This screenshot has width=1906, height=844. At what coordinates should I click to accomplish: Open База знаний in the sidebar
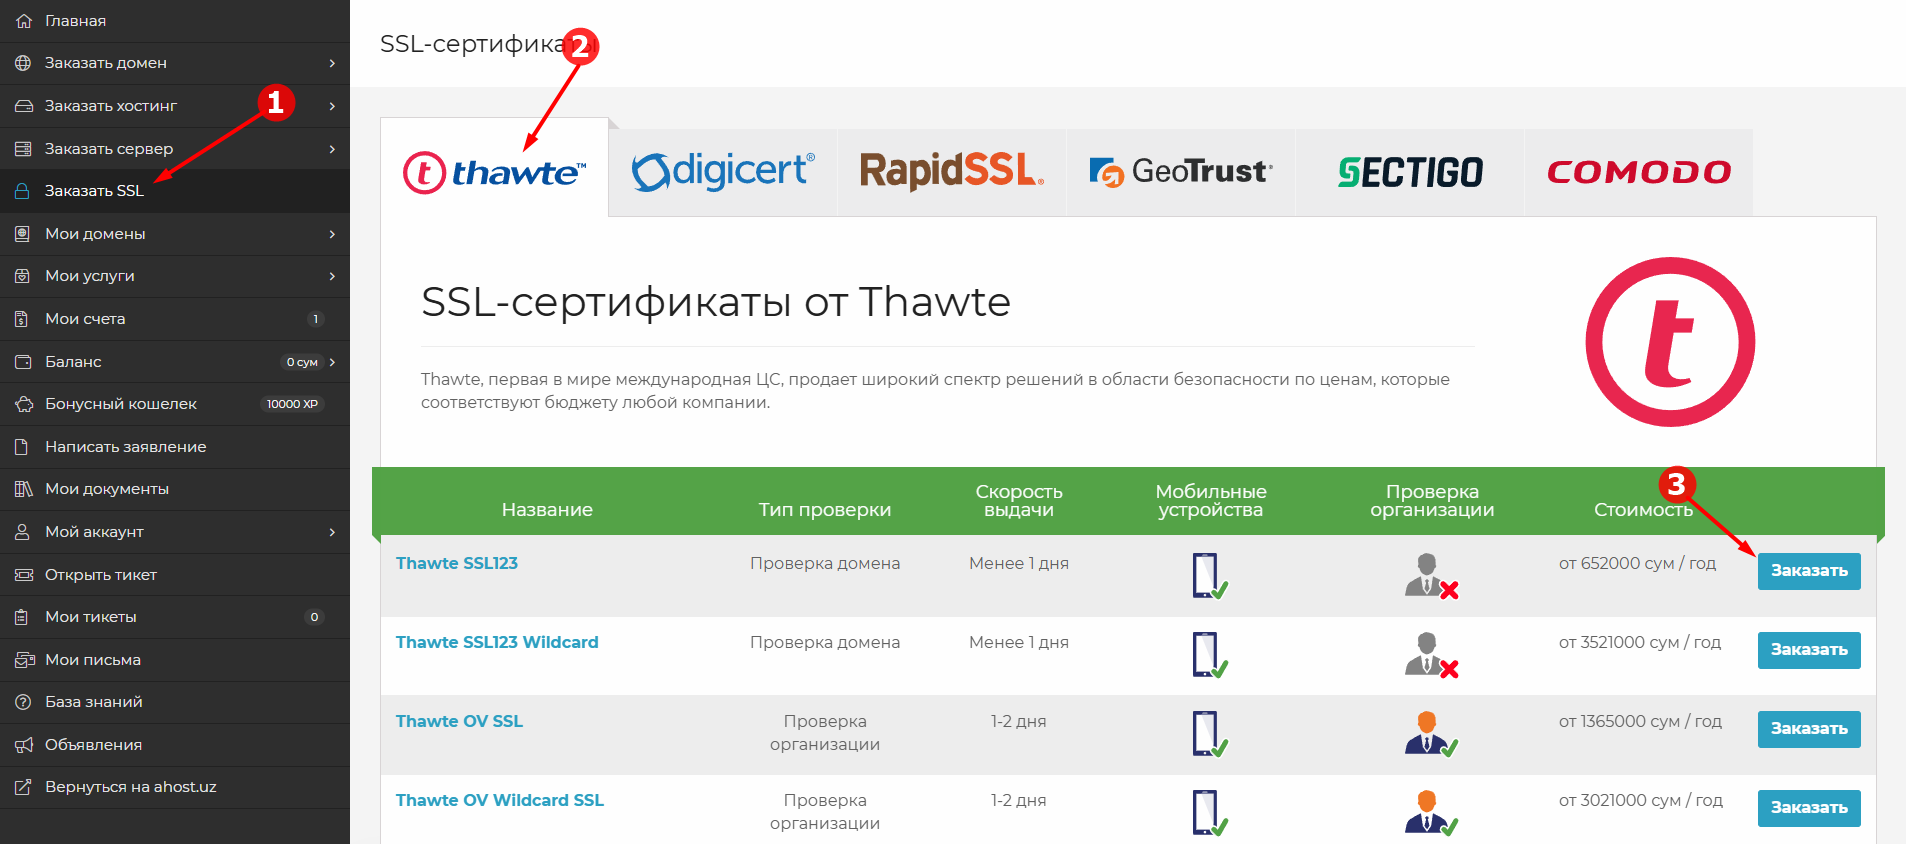[x=175, y=702]
